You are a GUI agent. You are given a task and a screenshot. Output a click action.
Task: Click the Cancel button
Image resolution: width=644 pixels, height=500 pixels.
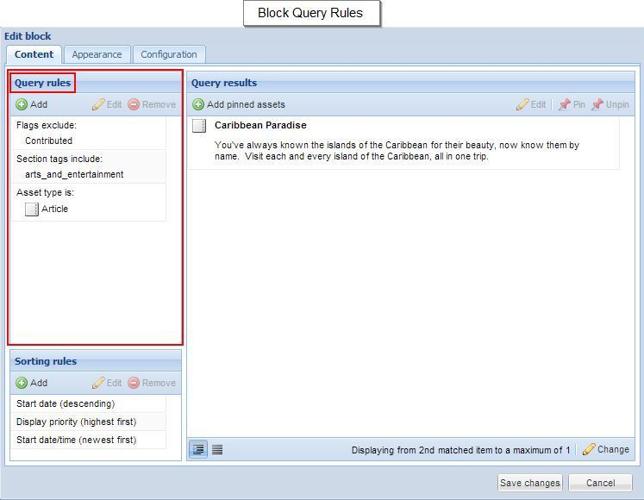(x=599, y=483)
